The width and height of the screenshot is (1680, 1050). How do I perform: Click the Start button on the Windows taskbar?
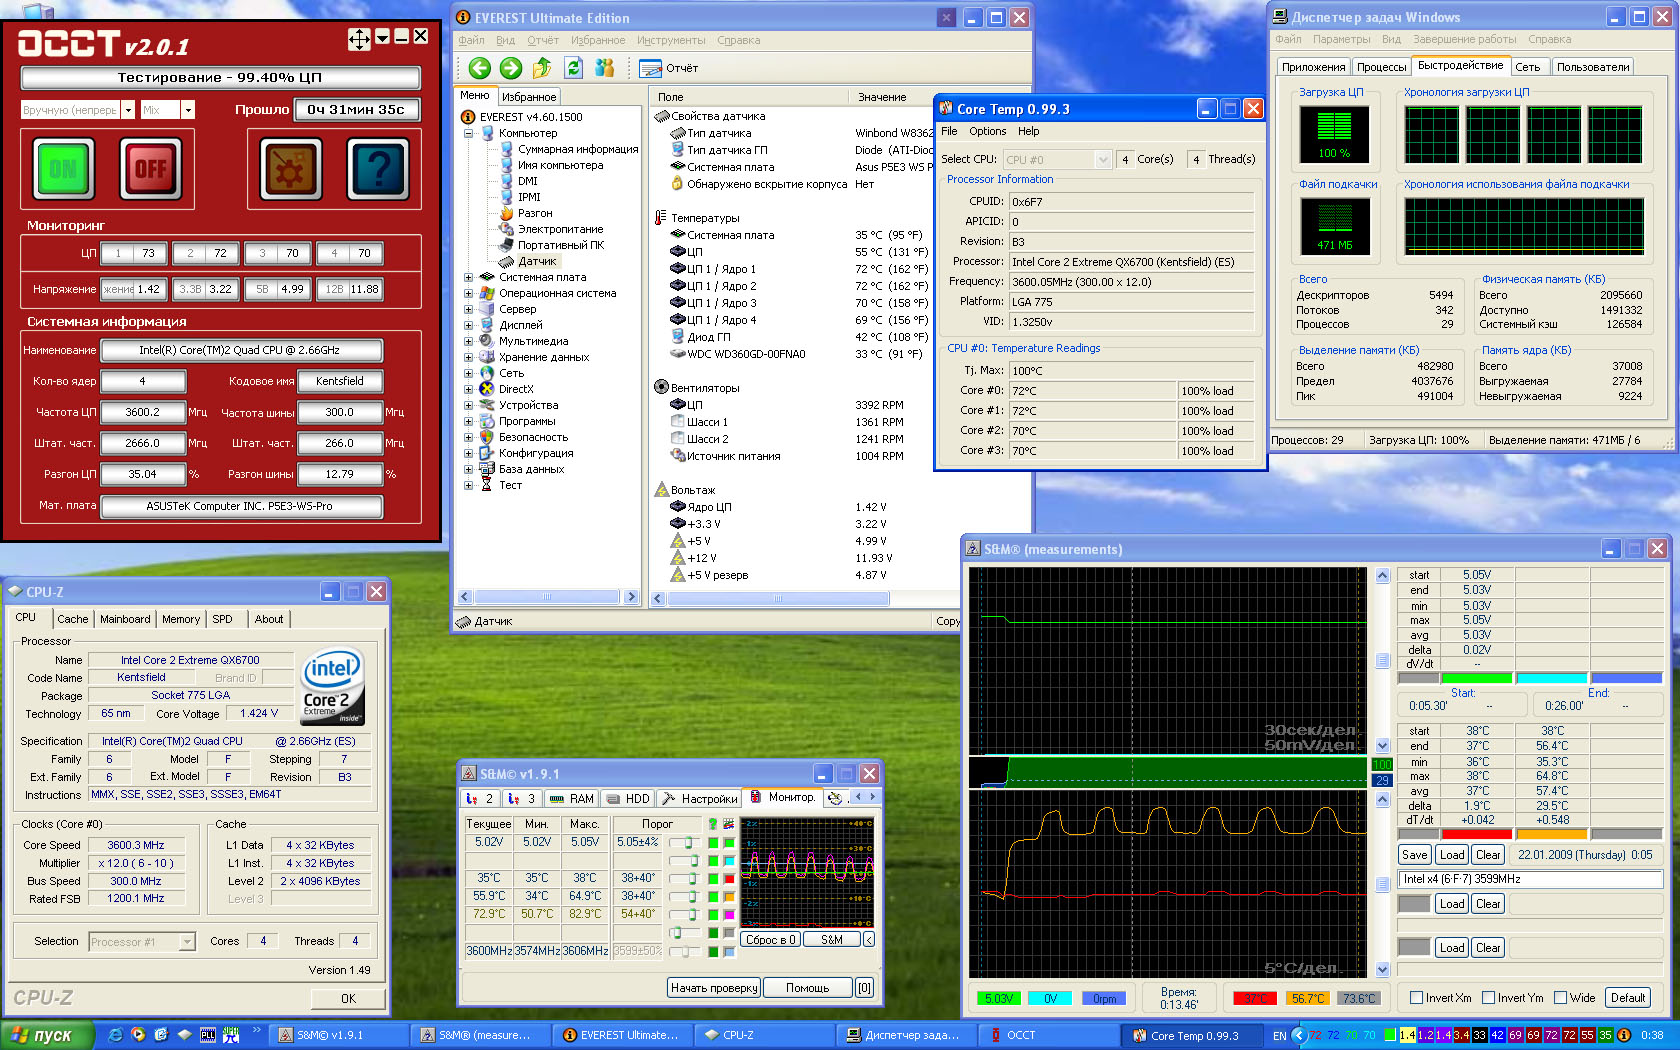pos(47,1035)
